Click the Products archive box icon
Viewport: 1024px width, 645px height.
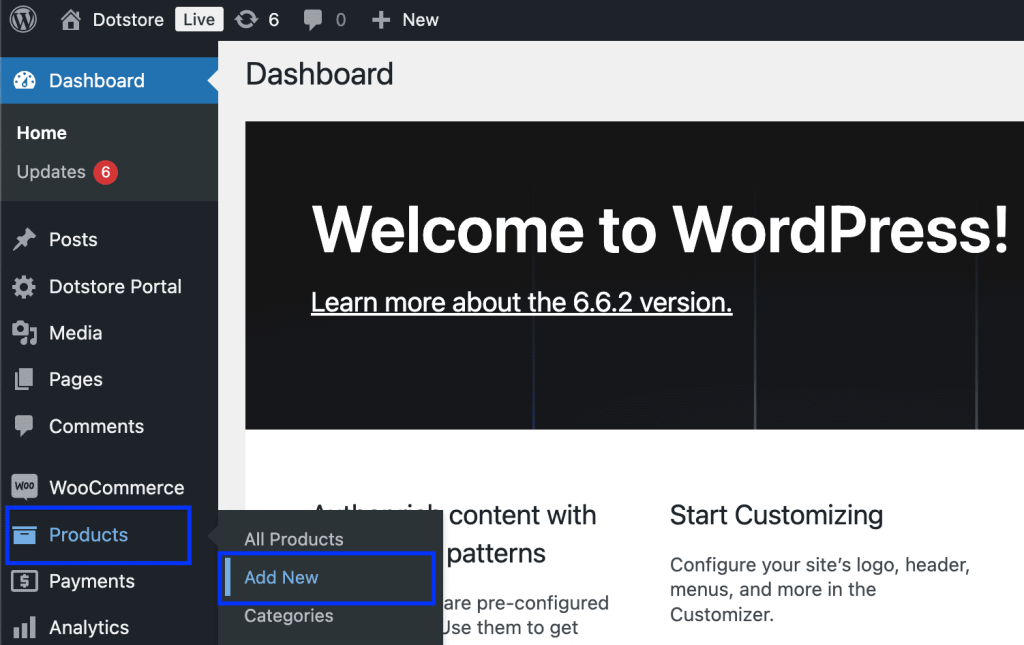point(24,535)
